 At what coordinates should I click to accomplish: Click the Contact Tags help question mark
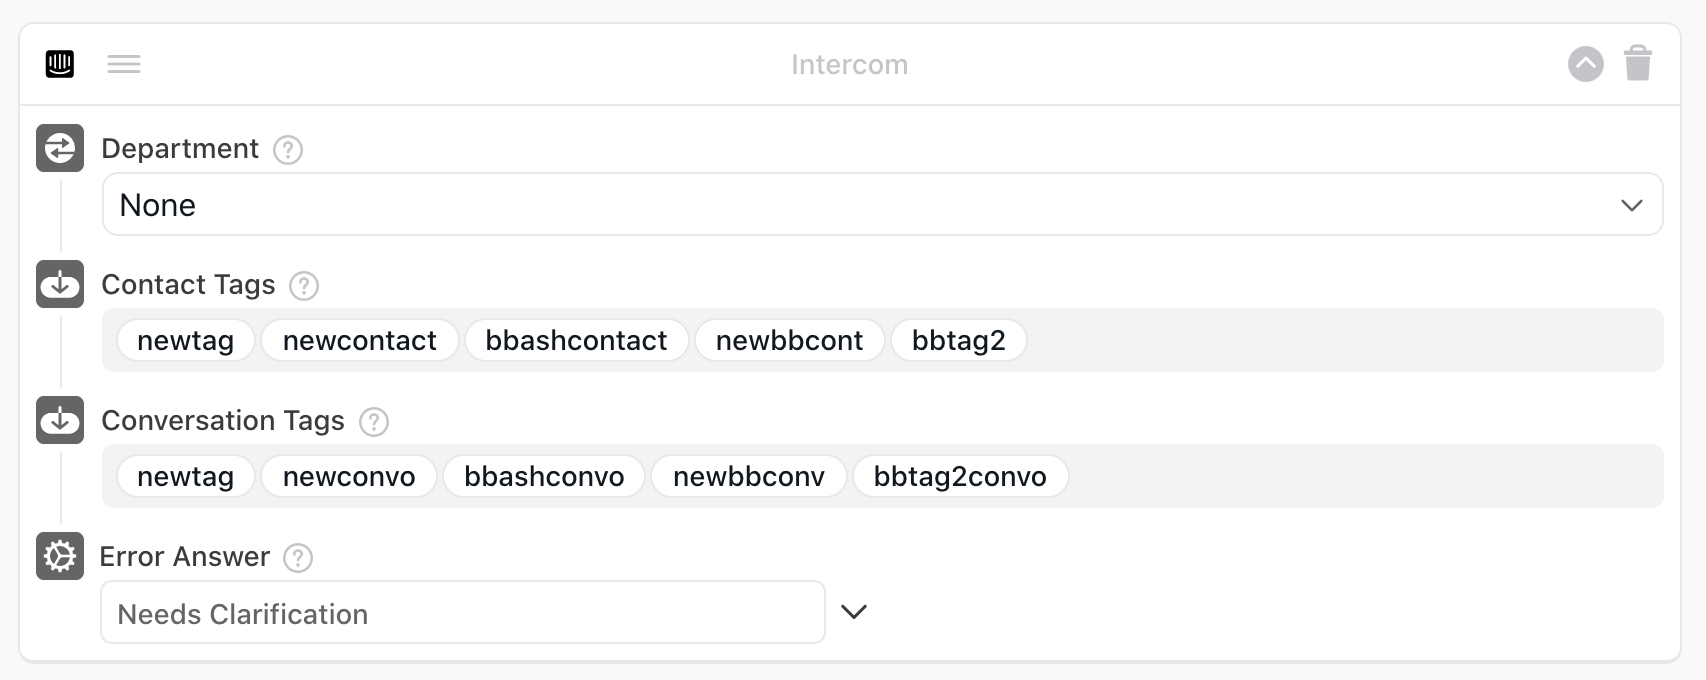pos(305,287)
